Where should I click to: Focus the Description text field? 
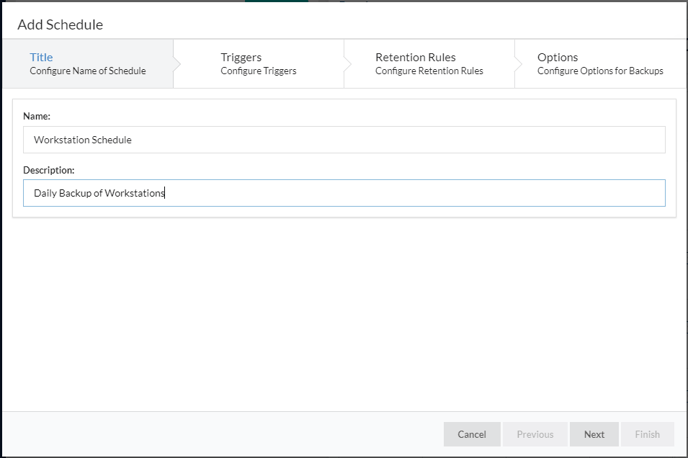click(344, 193)
